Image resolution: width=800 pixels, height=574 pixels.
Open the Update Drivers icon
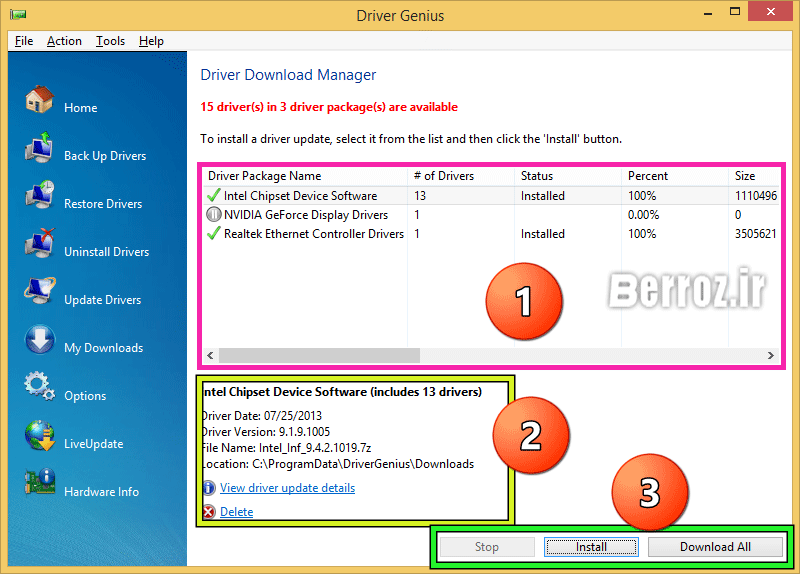pyautogui.click(x=39, y=293)
